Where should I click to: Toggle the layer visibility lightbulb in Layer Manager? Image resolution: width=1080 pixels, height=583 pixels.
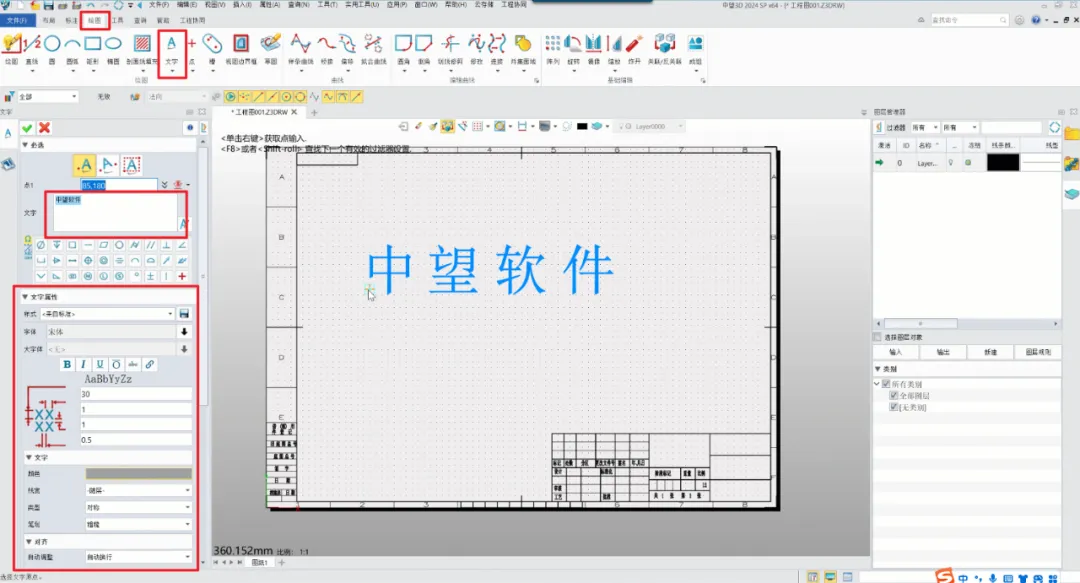click(949, 162)
